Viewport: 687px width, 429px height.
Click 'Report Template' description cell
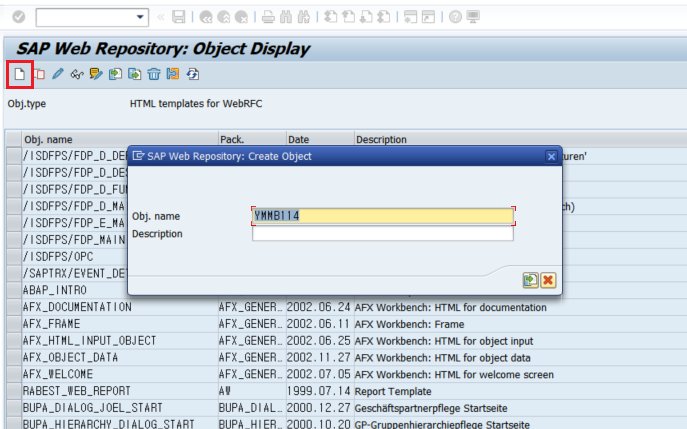coord(393,391)
